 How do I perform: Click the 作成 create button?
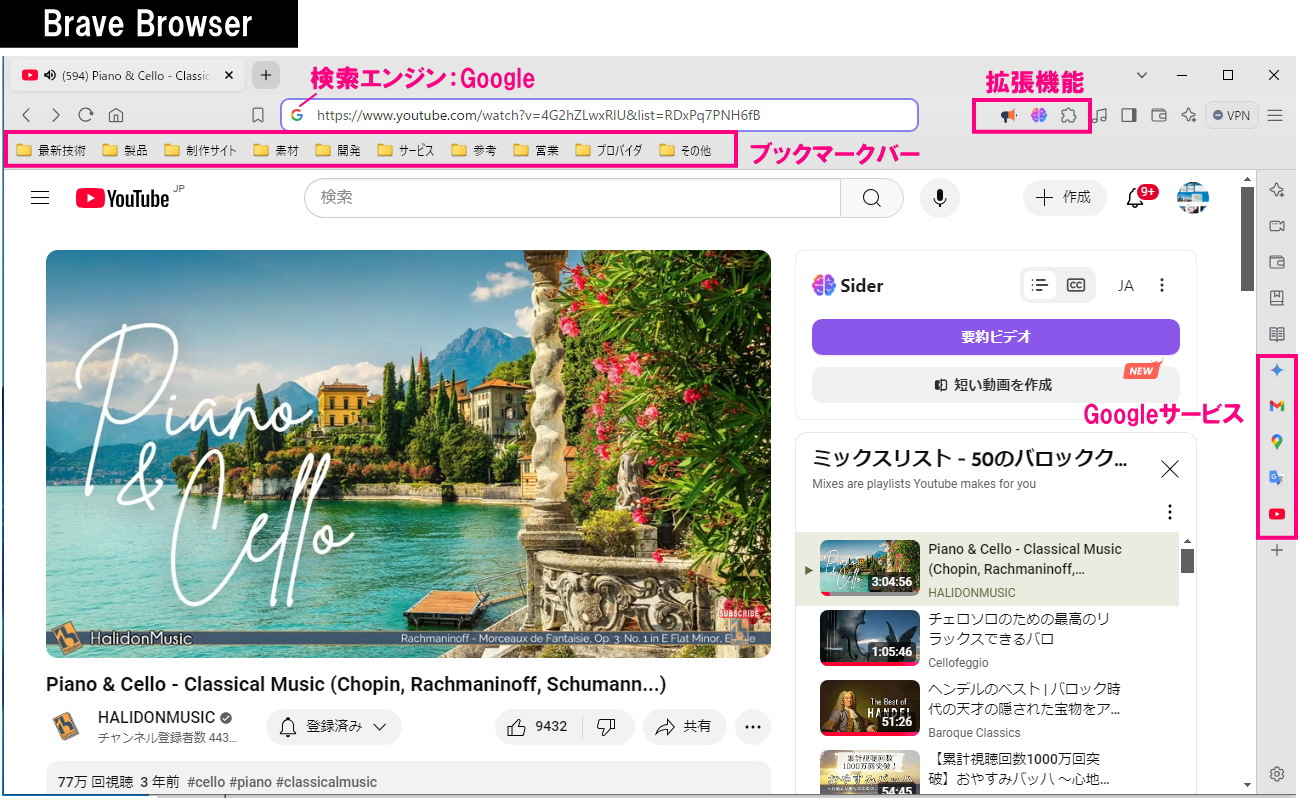tap(1065, 198)
